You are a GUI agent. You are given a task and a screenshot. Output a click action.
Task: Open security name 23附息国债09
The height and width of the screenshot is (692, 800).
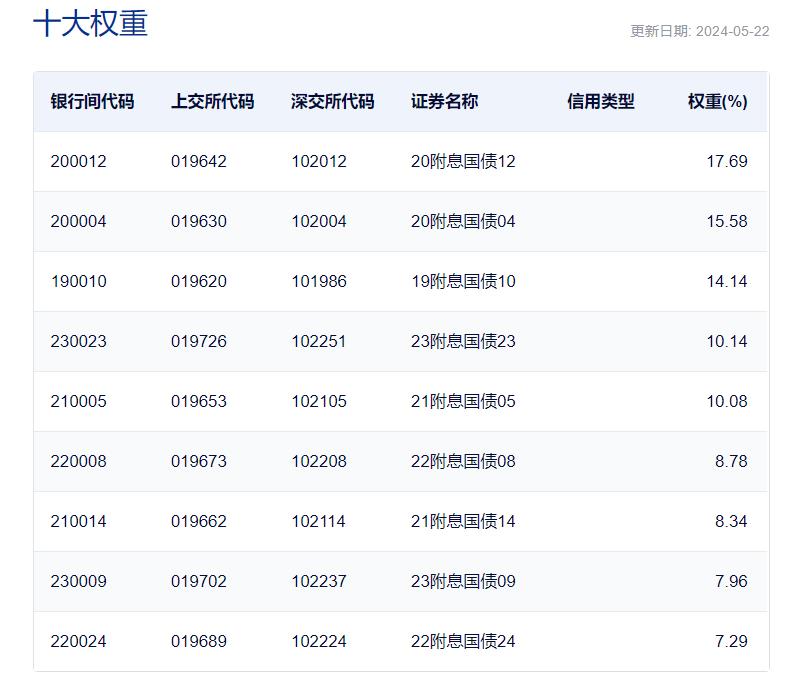[x=463, y=581]
